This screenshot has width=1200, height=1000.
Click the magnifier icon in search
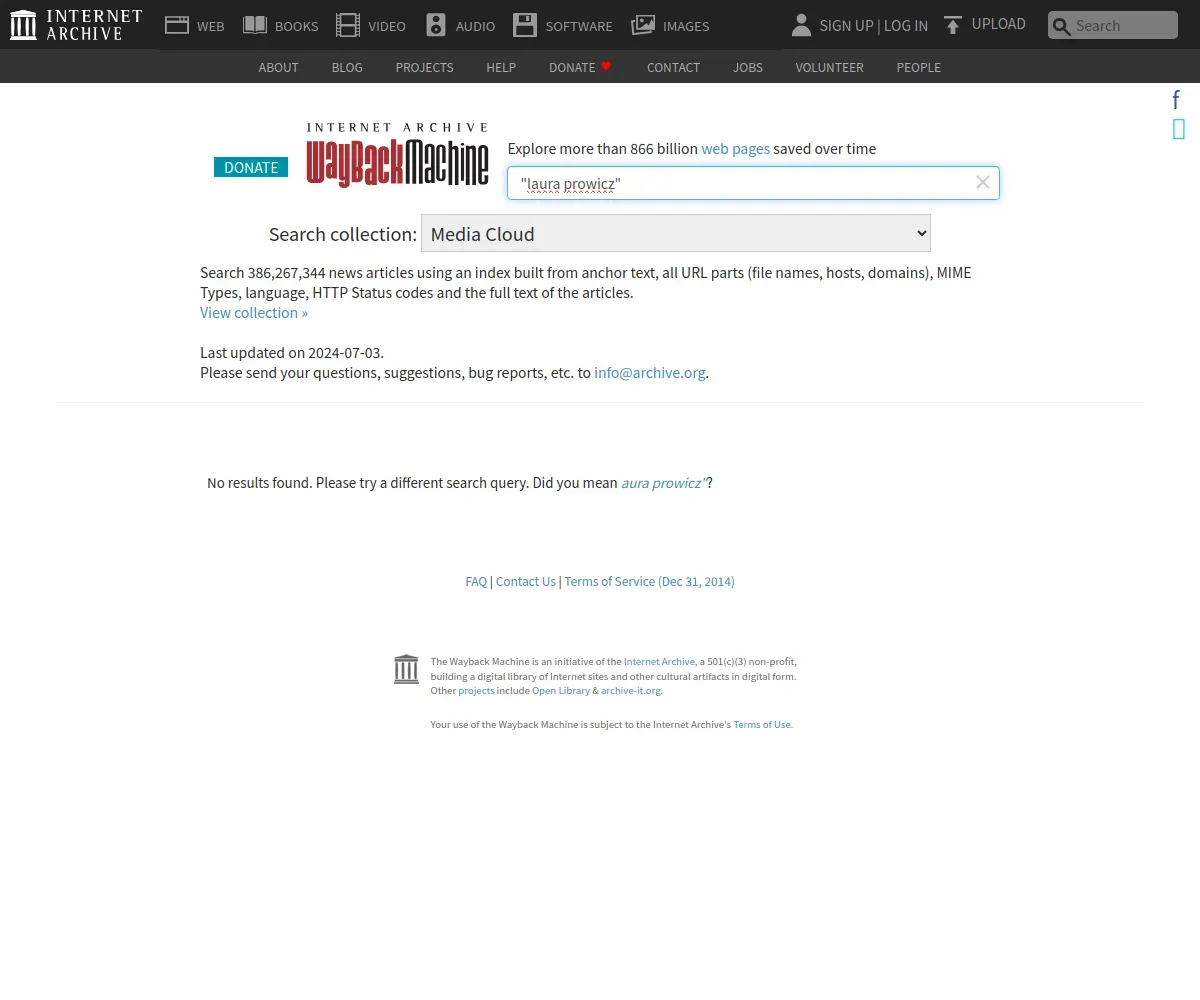click(1061, 26)
